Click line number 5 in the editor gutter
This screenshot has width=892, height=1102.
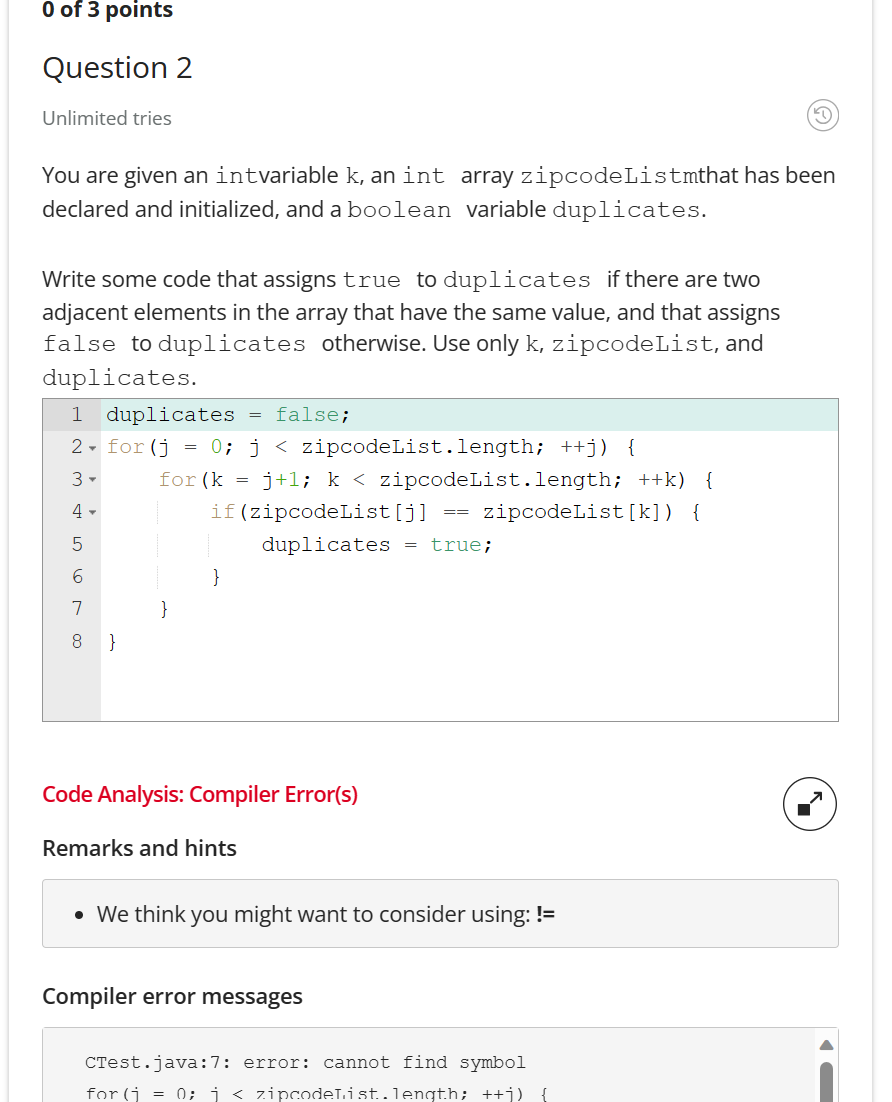(x=76, y=544)
